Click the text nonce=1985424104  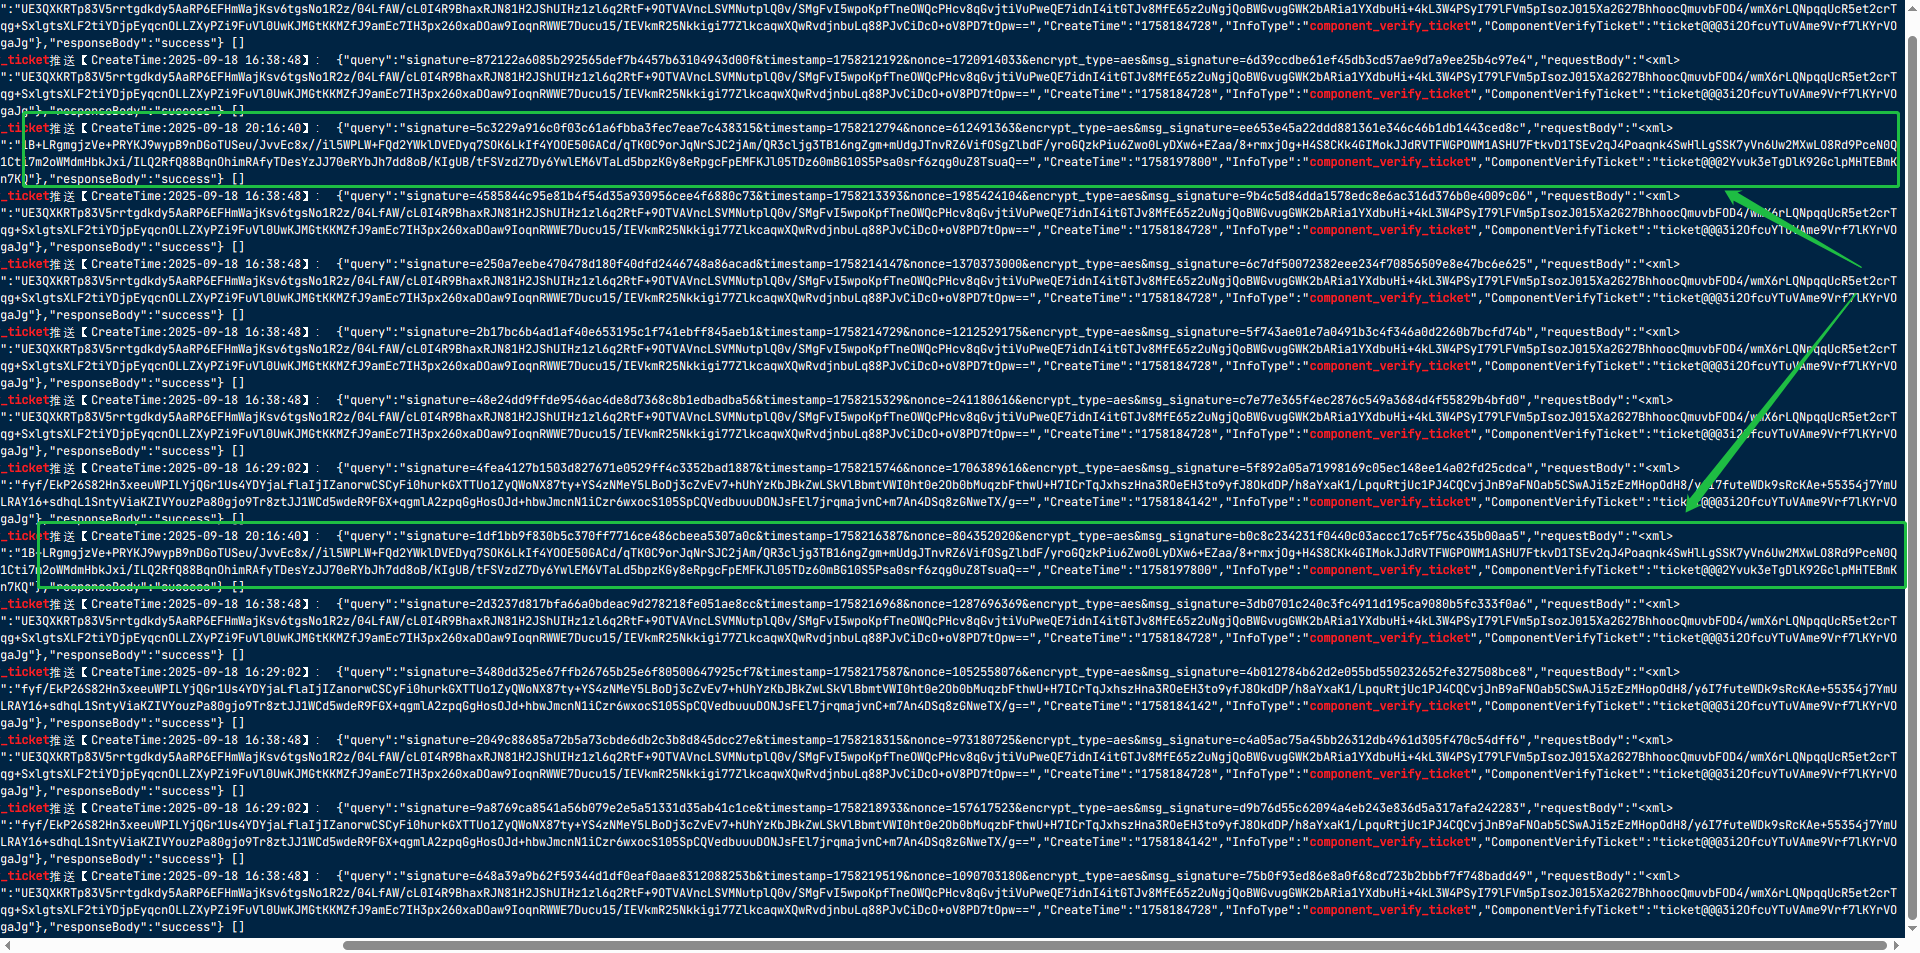[968, 196]
